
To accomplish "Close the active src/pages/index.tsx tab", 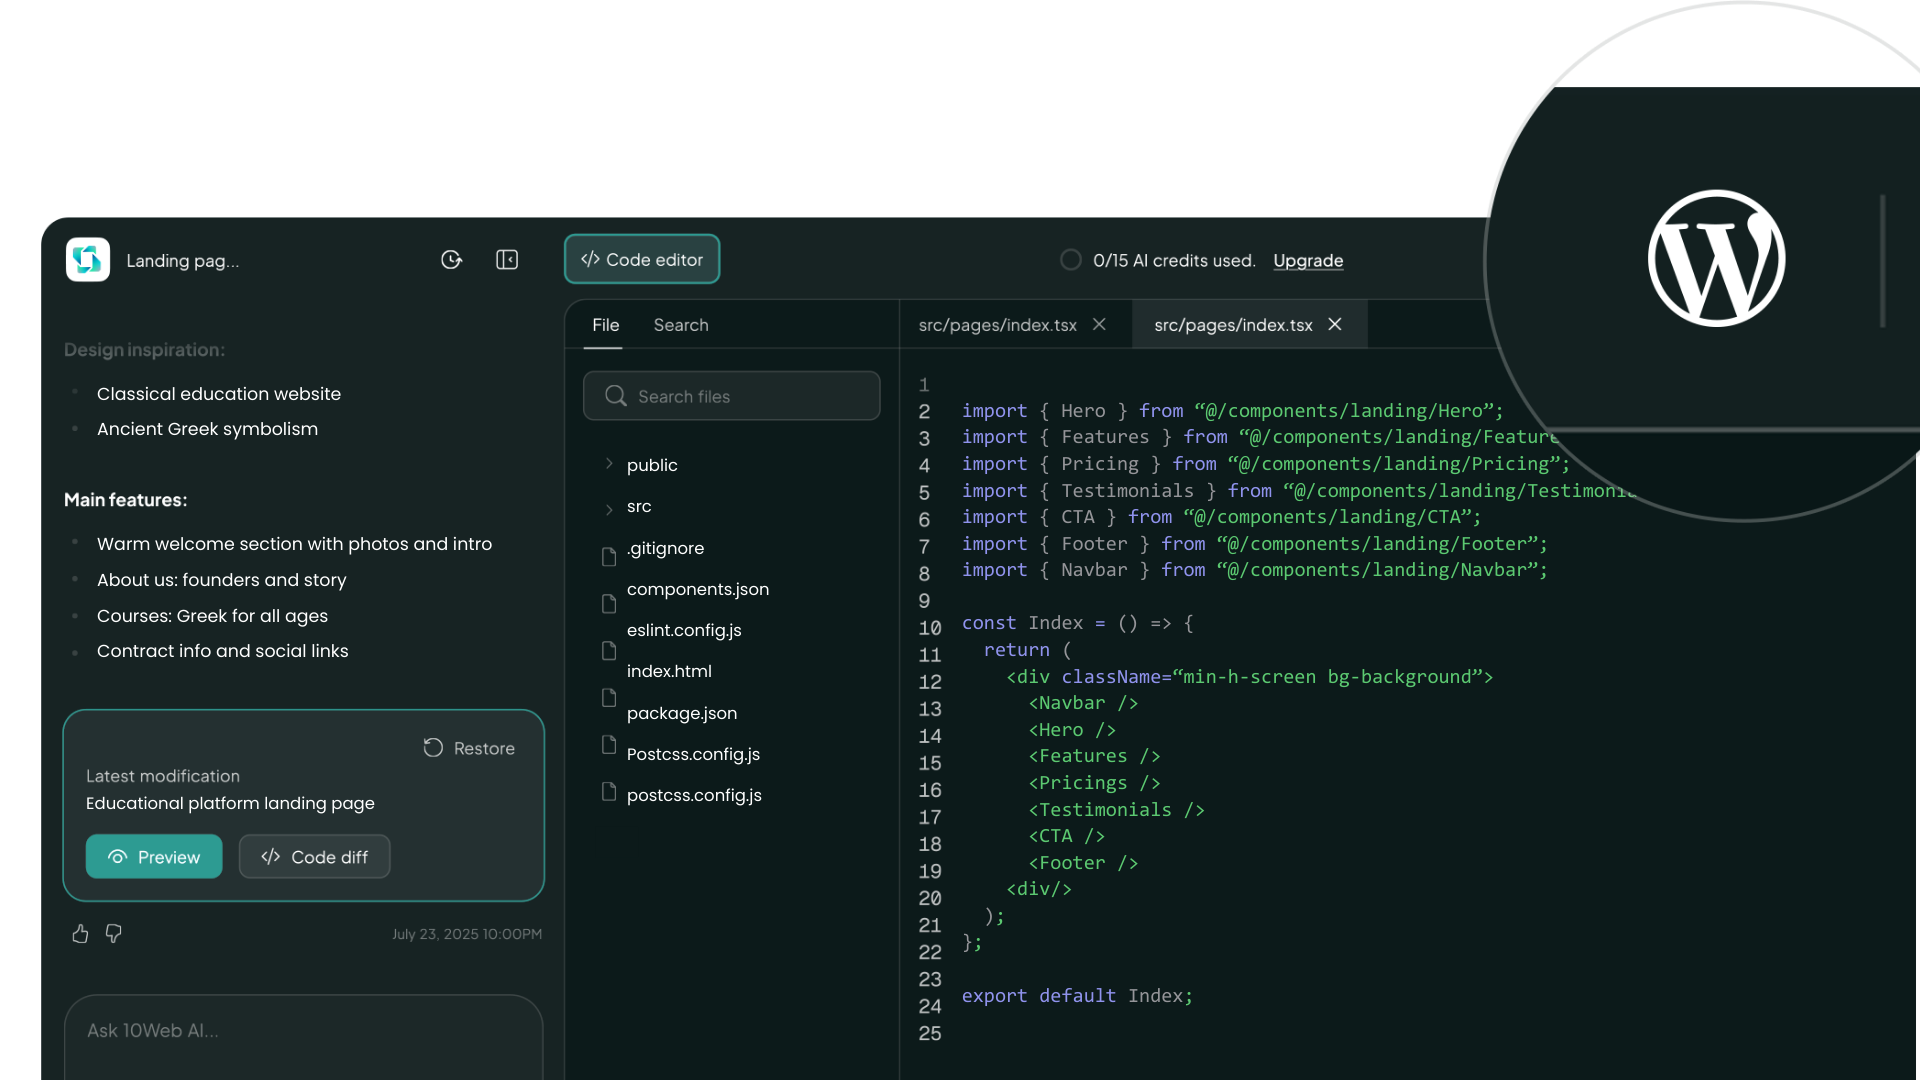I will point(1335,325).
